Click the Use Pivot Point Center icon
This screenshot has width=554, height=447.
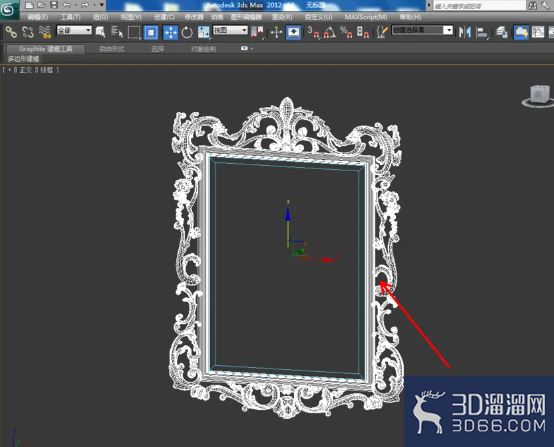tap(258, 32)
